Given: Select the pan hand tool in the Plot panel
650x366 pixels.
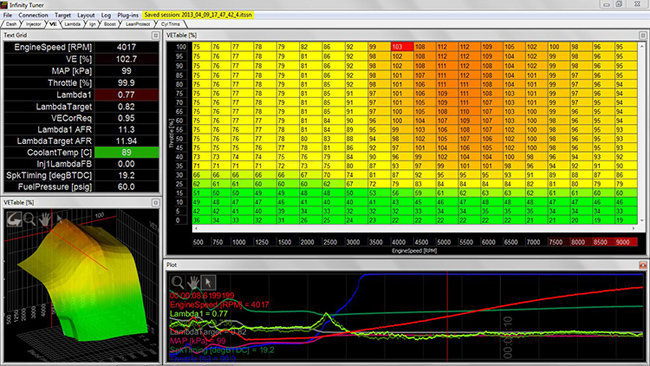Looking at the screenshot, I should click(x=193, y=283).
